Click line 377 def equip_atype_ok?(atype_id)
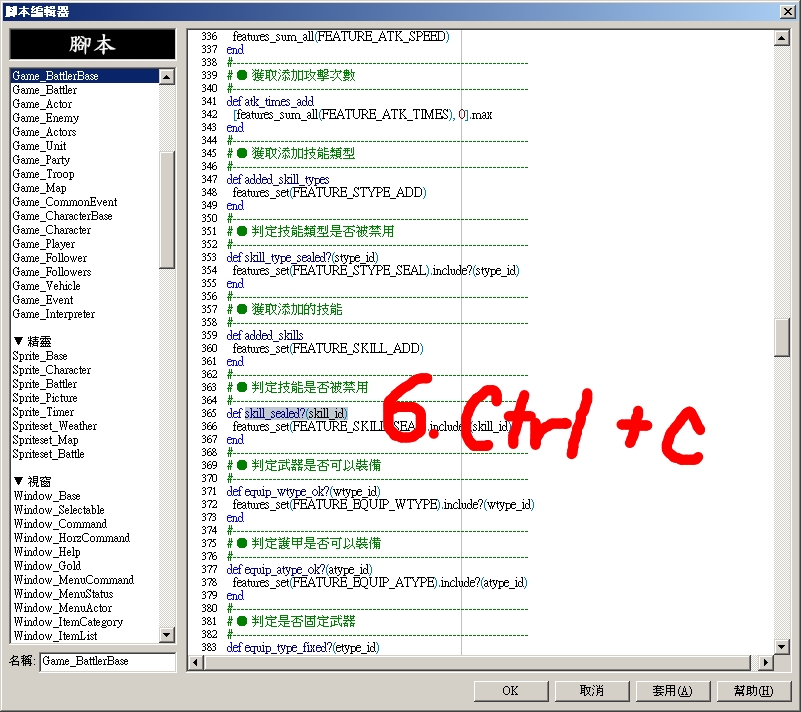 (x=299, y=569)
